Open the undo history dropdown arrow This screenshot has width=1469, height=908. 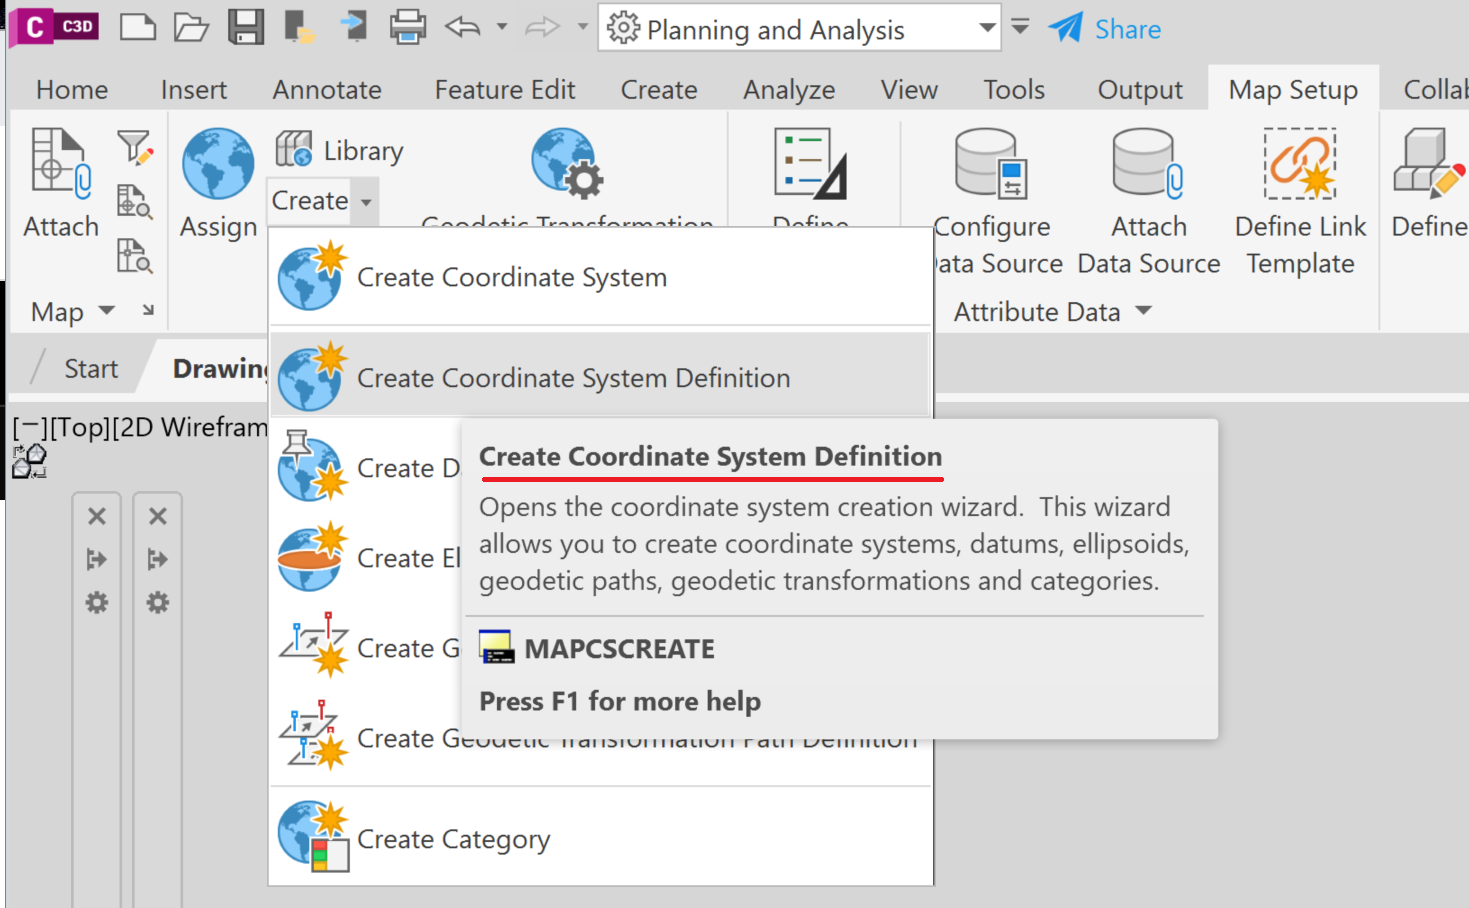tap(502, 27)
